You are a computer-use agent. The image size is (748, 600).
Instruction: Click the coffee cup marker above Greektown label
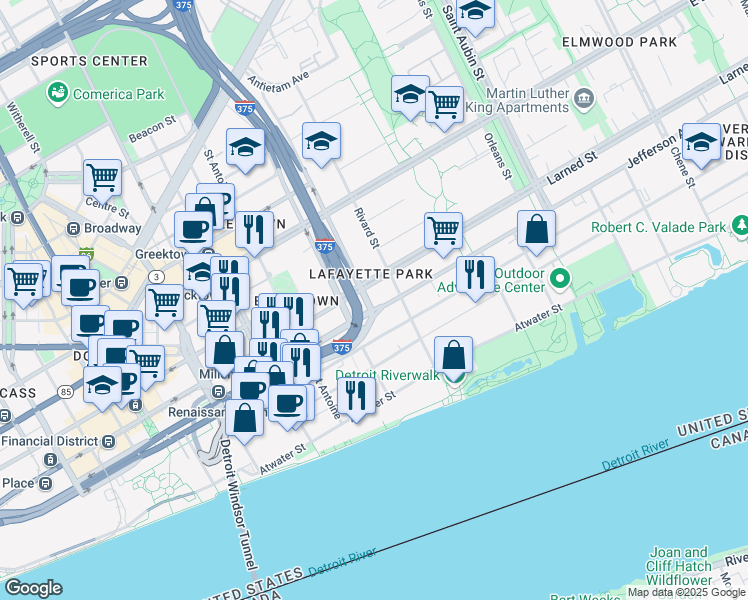(x=193, y=231)
